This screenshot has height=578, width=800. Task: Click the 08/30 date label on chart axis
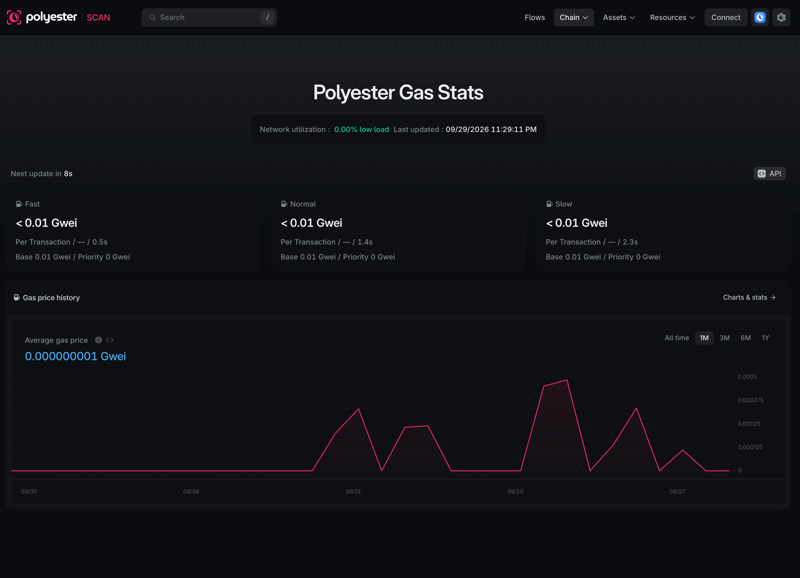pos(29,492)
